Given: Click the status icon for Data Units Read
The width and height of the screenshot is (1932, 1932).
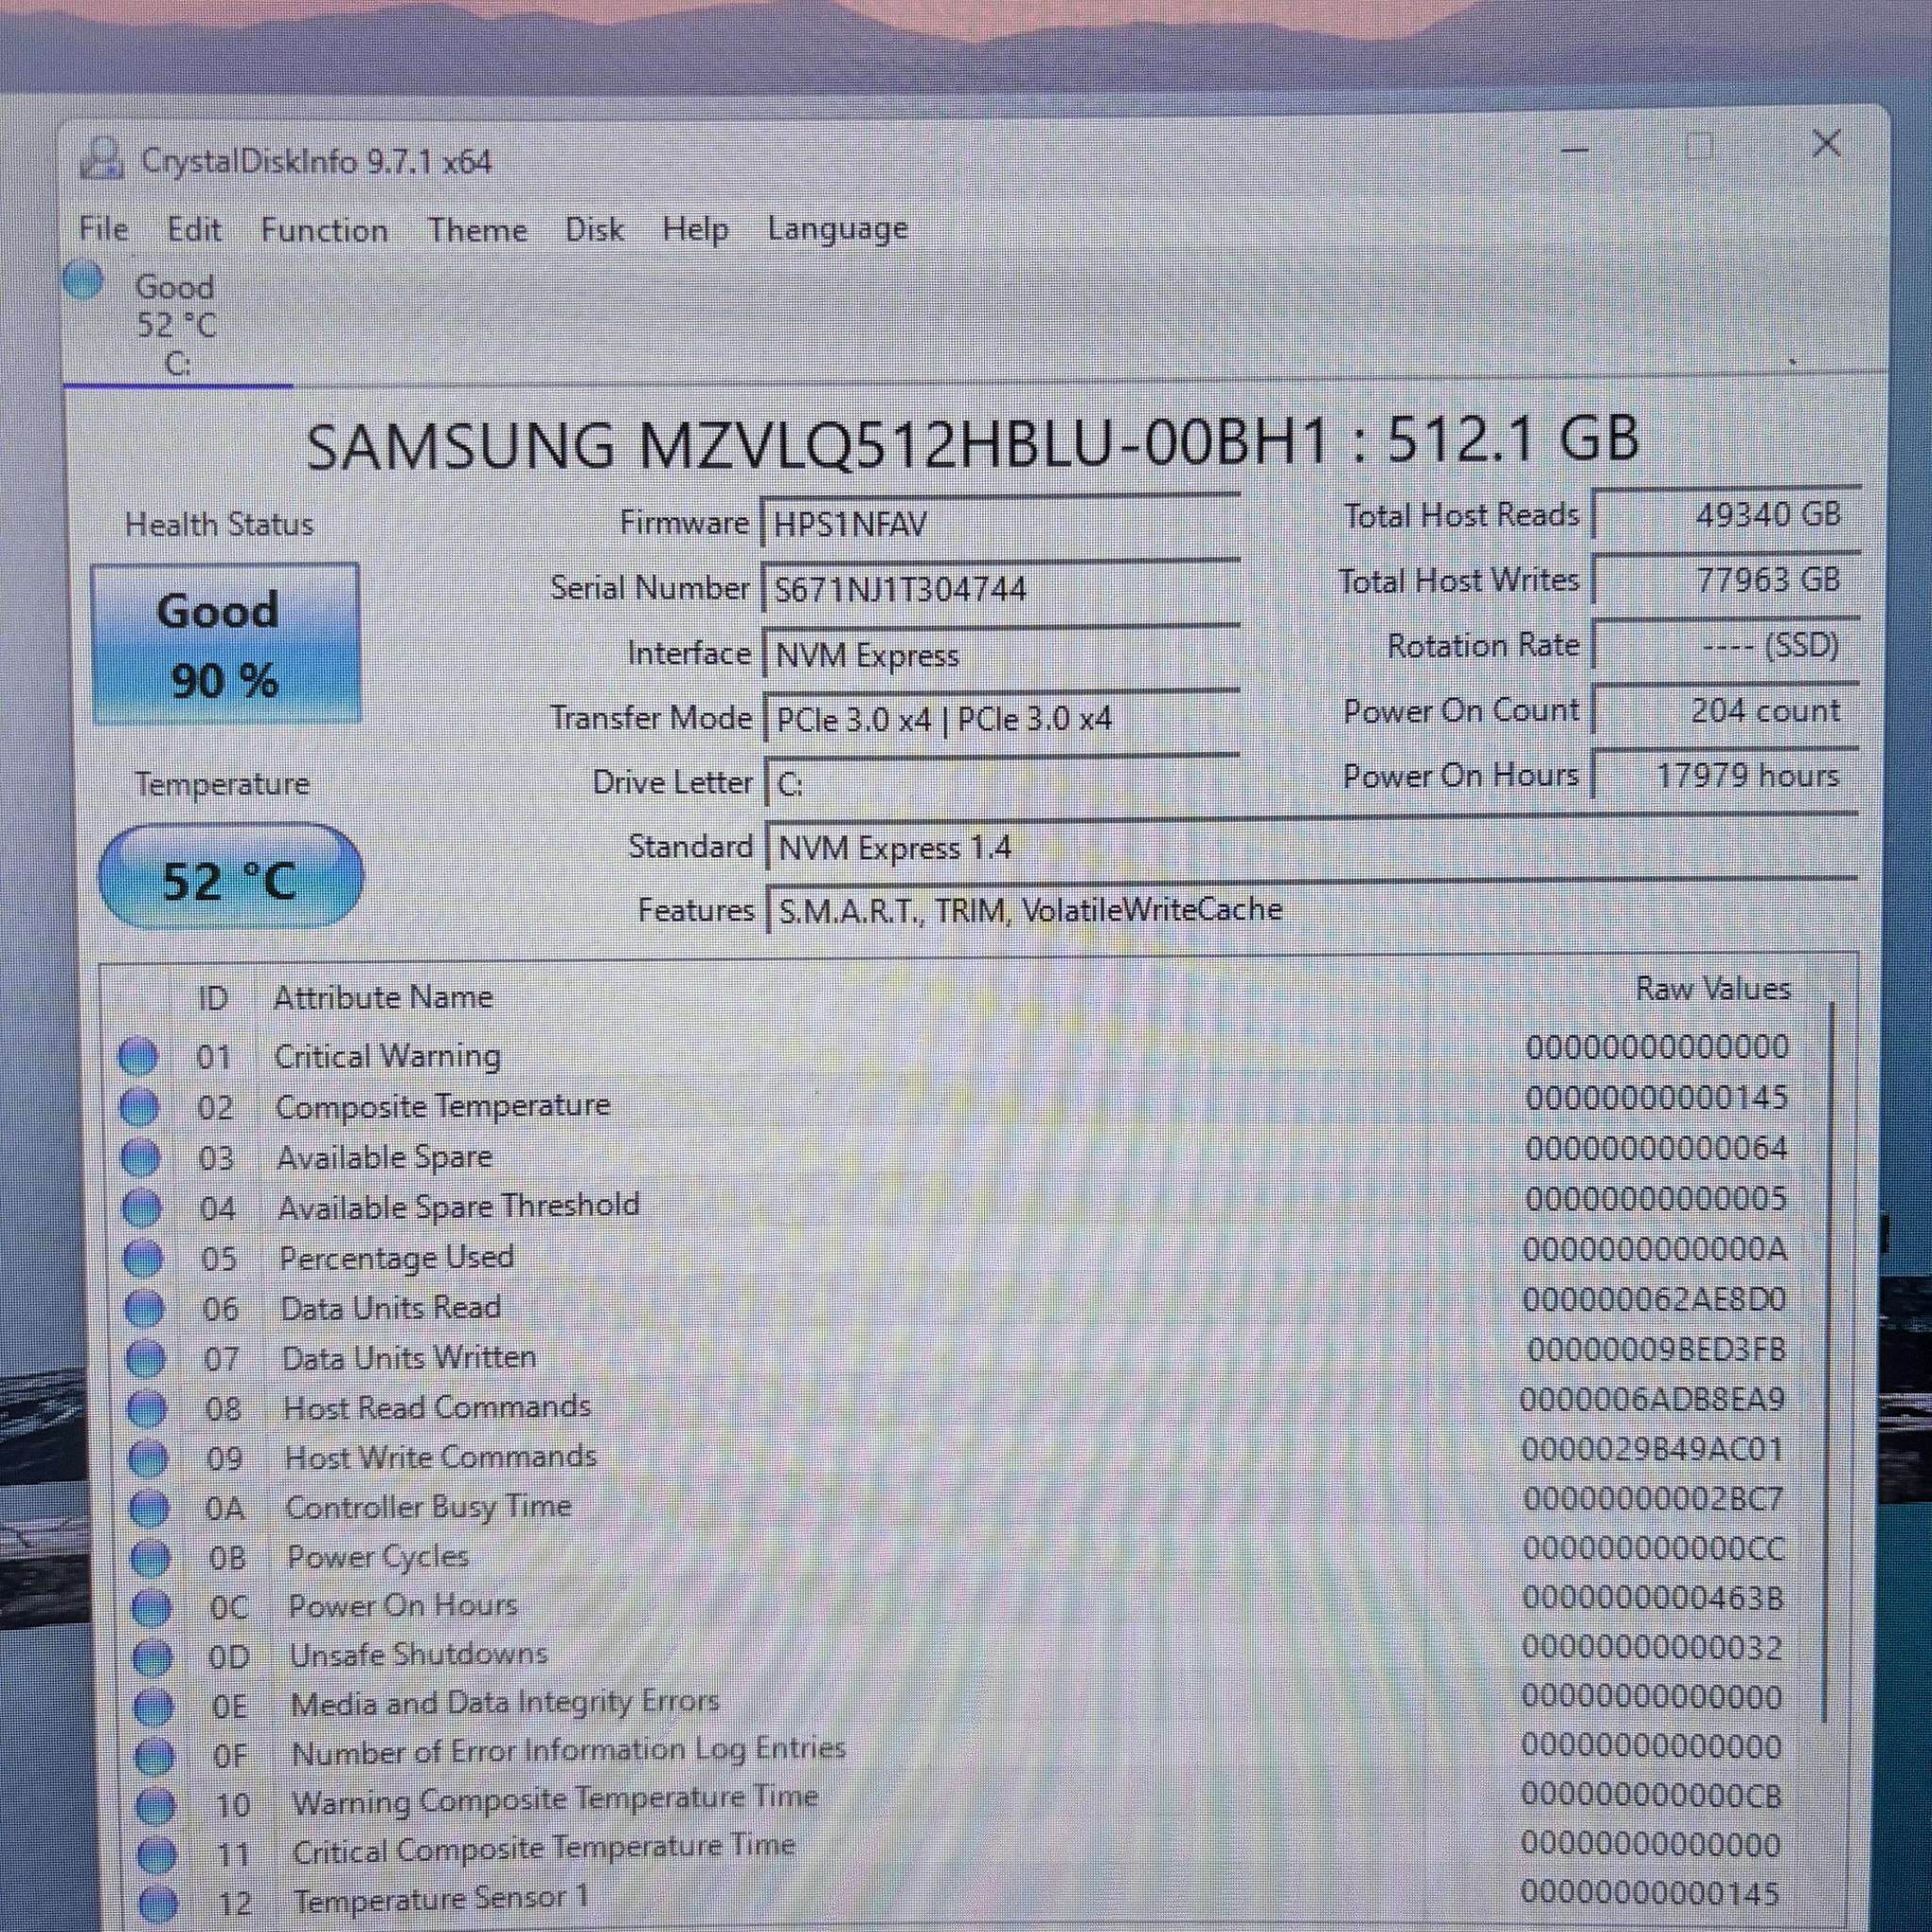Looking at the screenshot, I should [145, 1309].
